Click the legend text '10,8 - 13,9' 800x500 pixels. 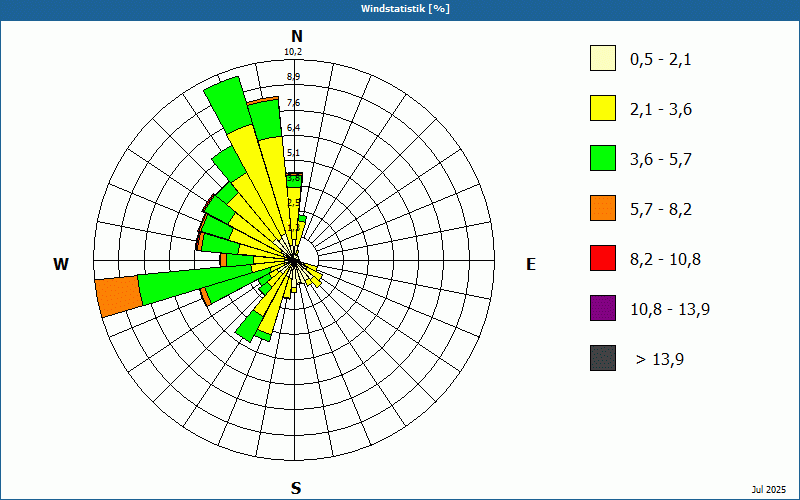670,310
